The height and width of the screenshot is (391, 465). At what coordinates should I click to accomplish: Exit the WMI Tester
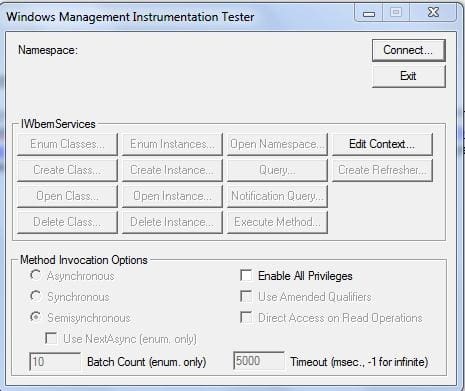tap(409, 76)
